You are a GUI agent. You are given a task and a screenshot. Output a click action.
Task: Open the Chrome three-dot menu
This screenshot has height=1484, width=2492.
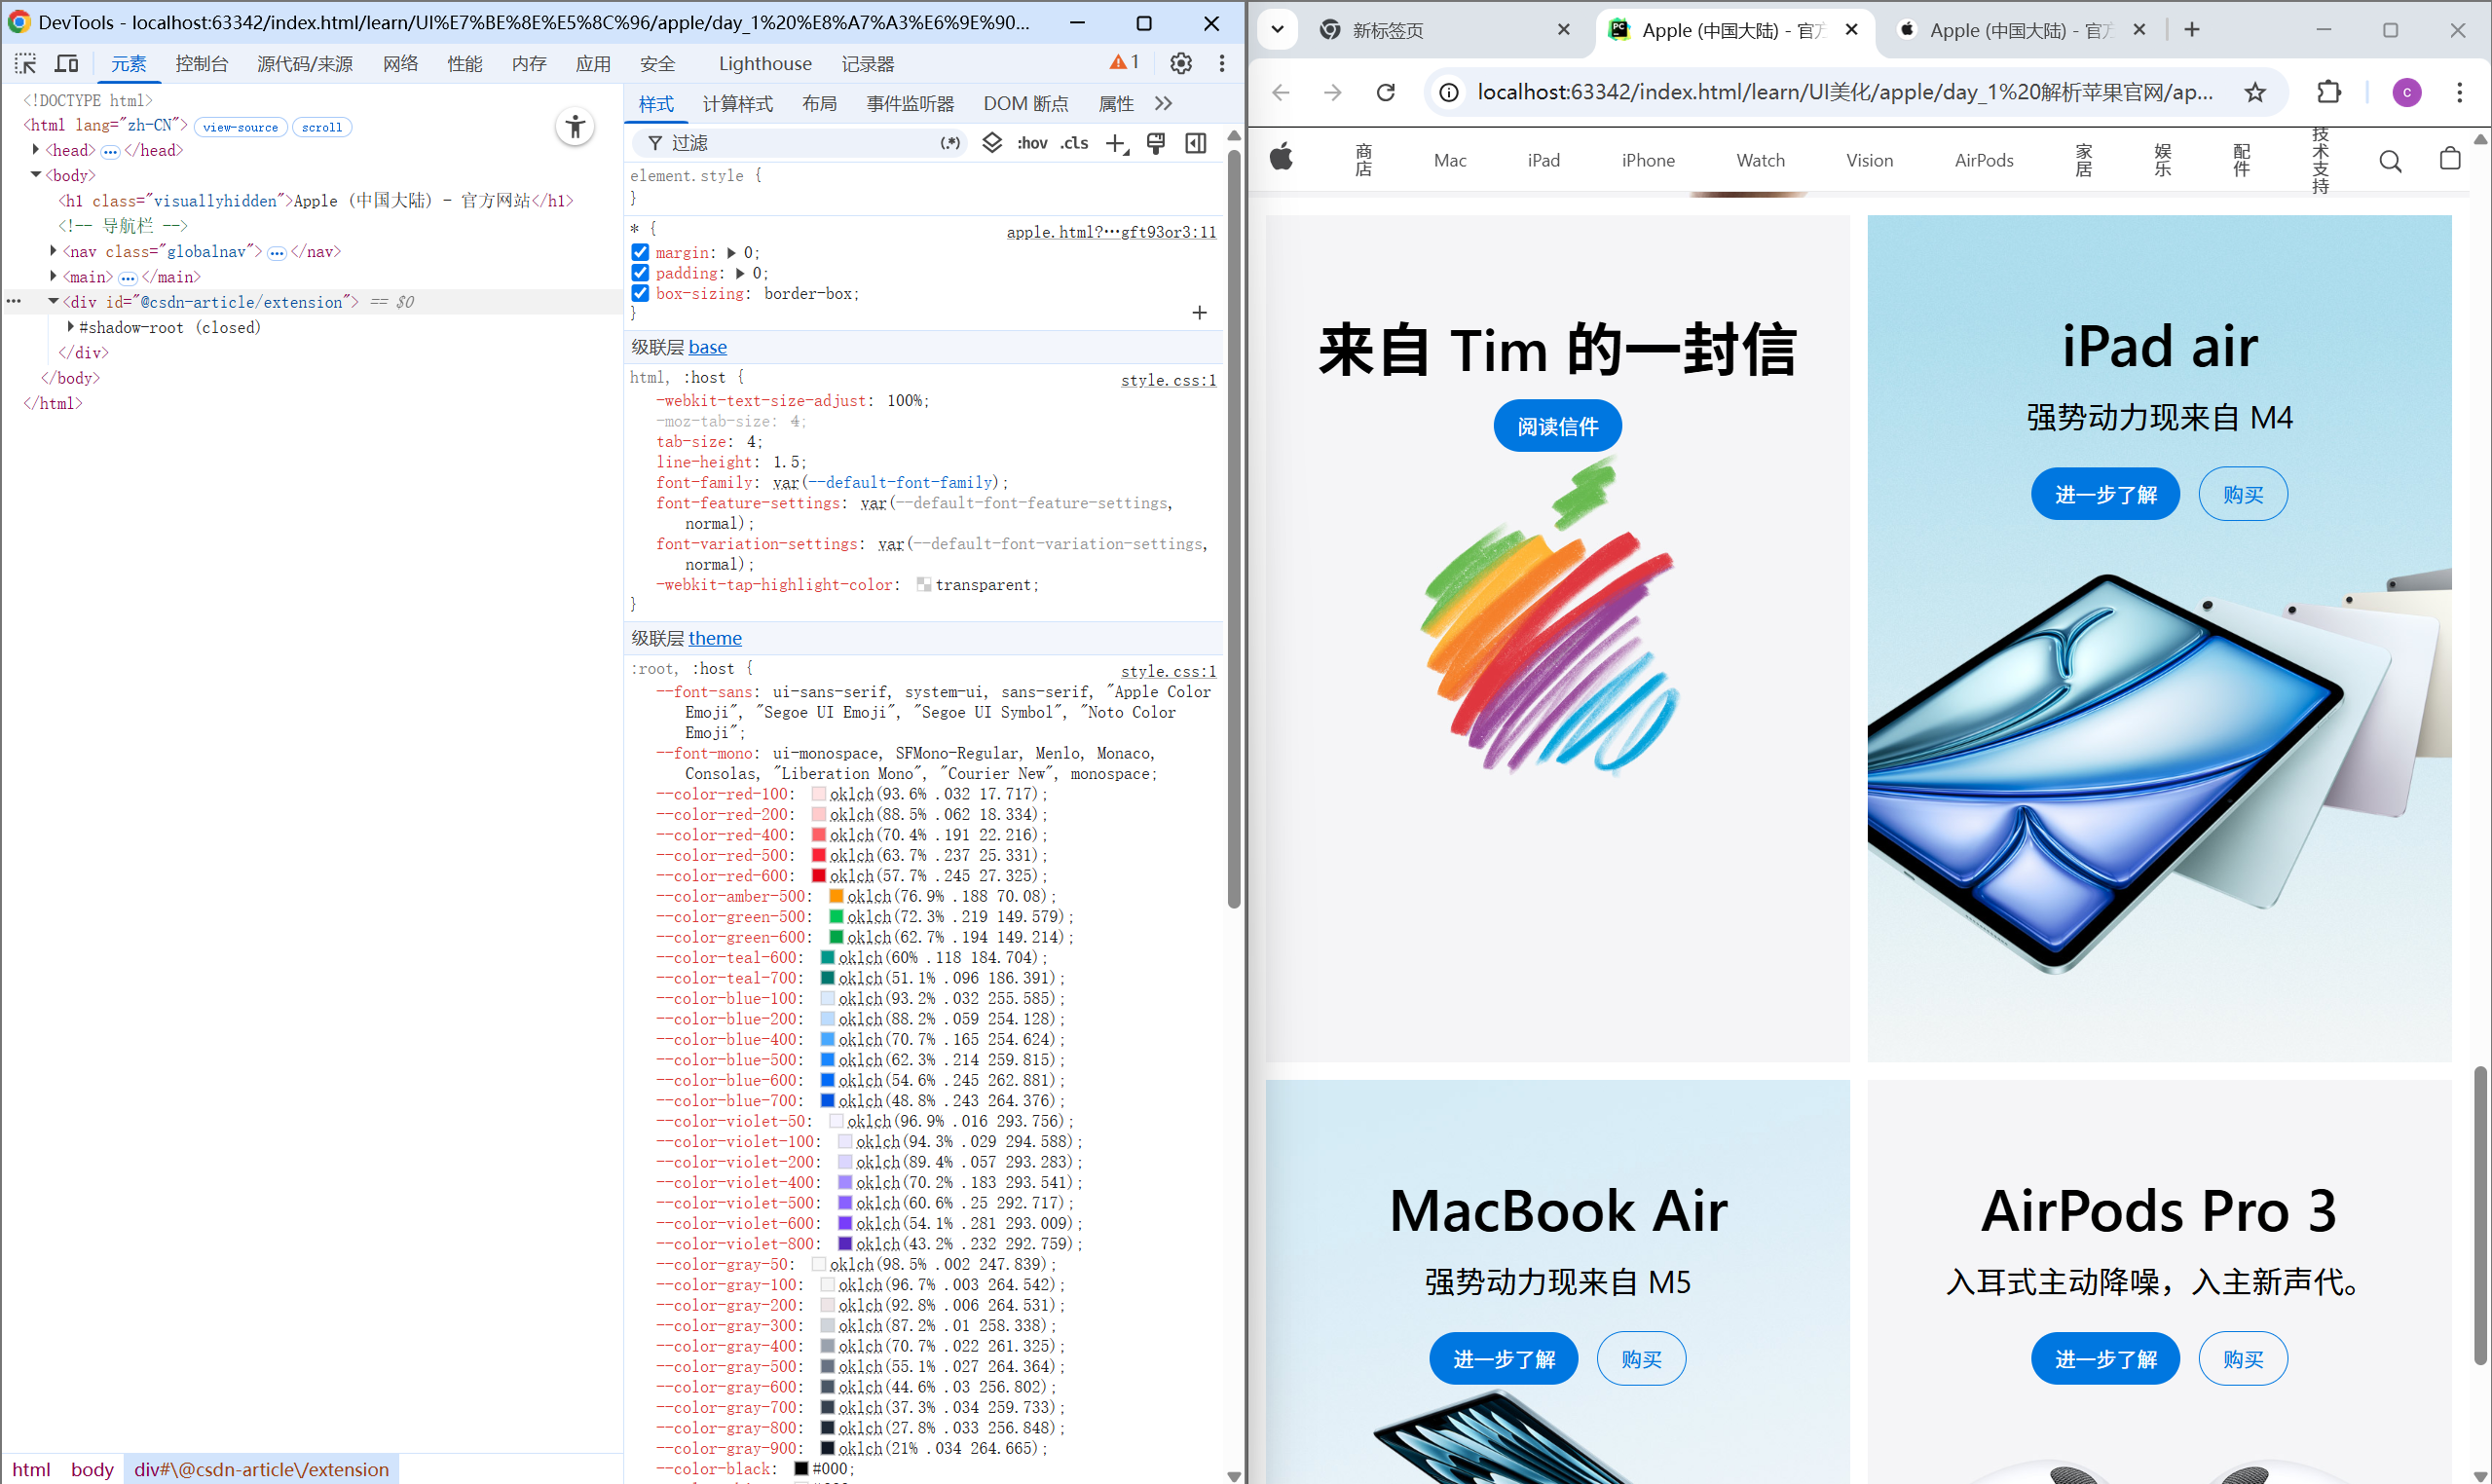pos(2460,93)
